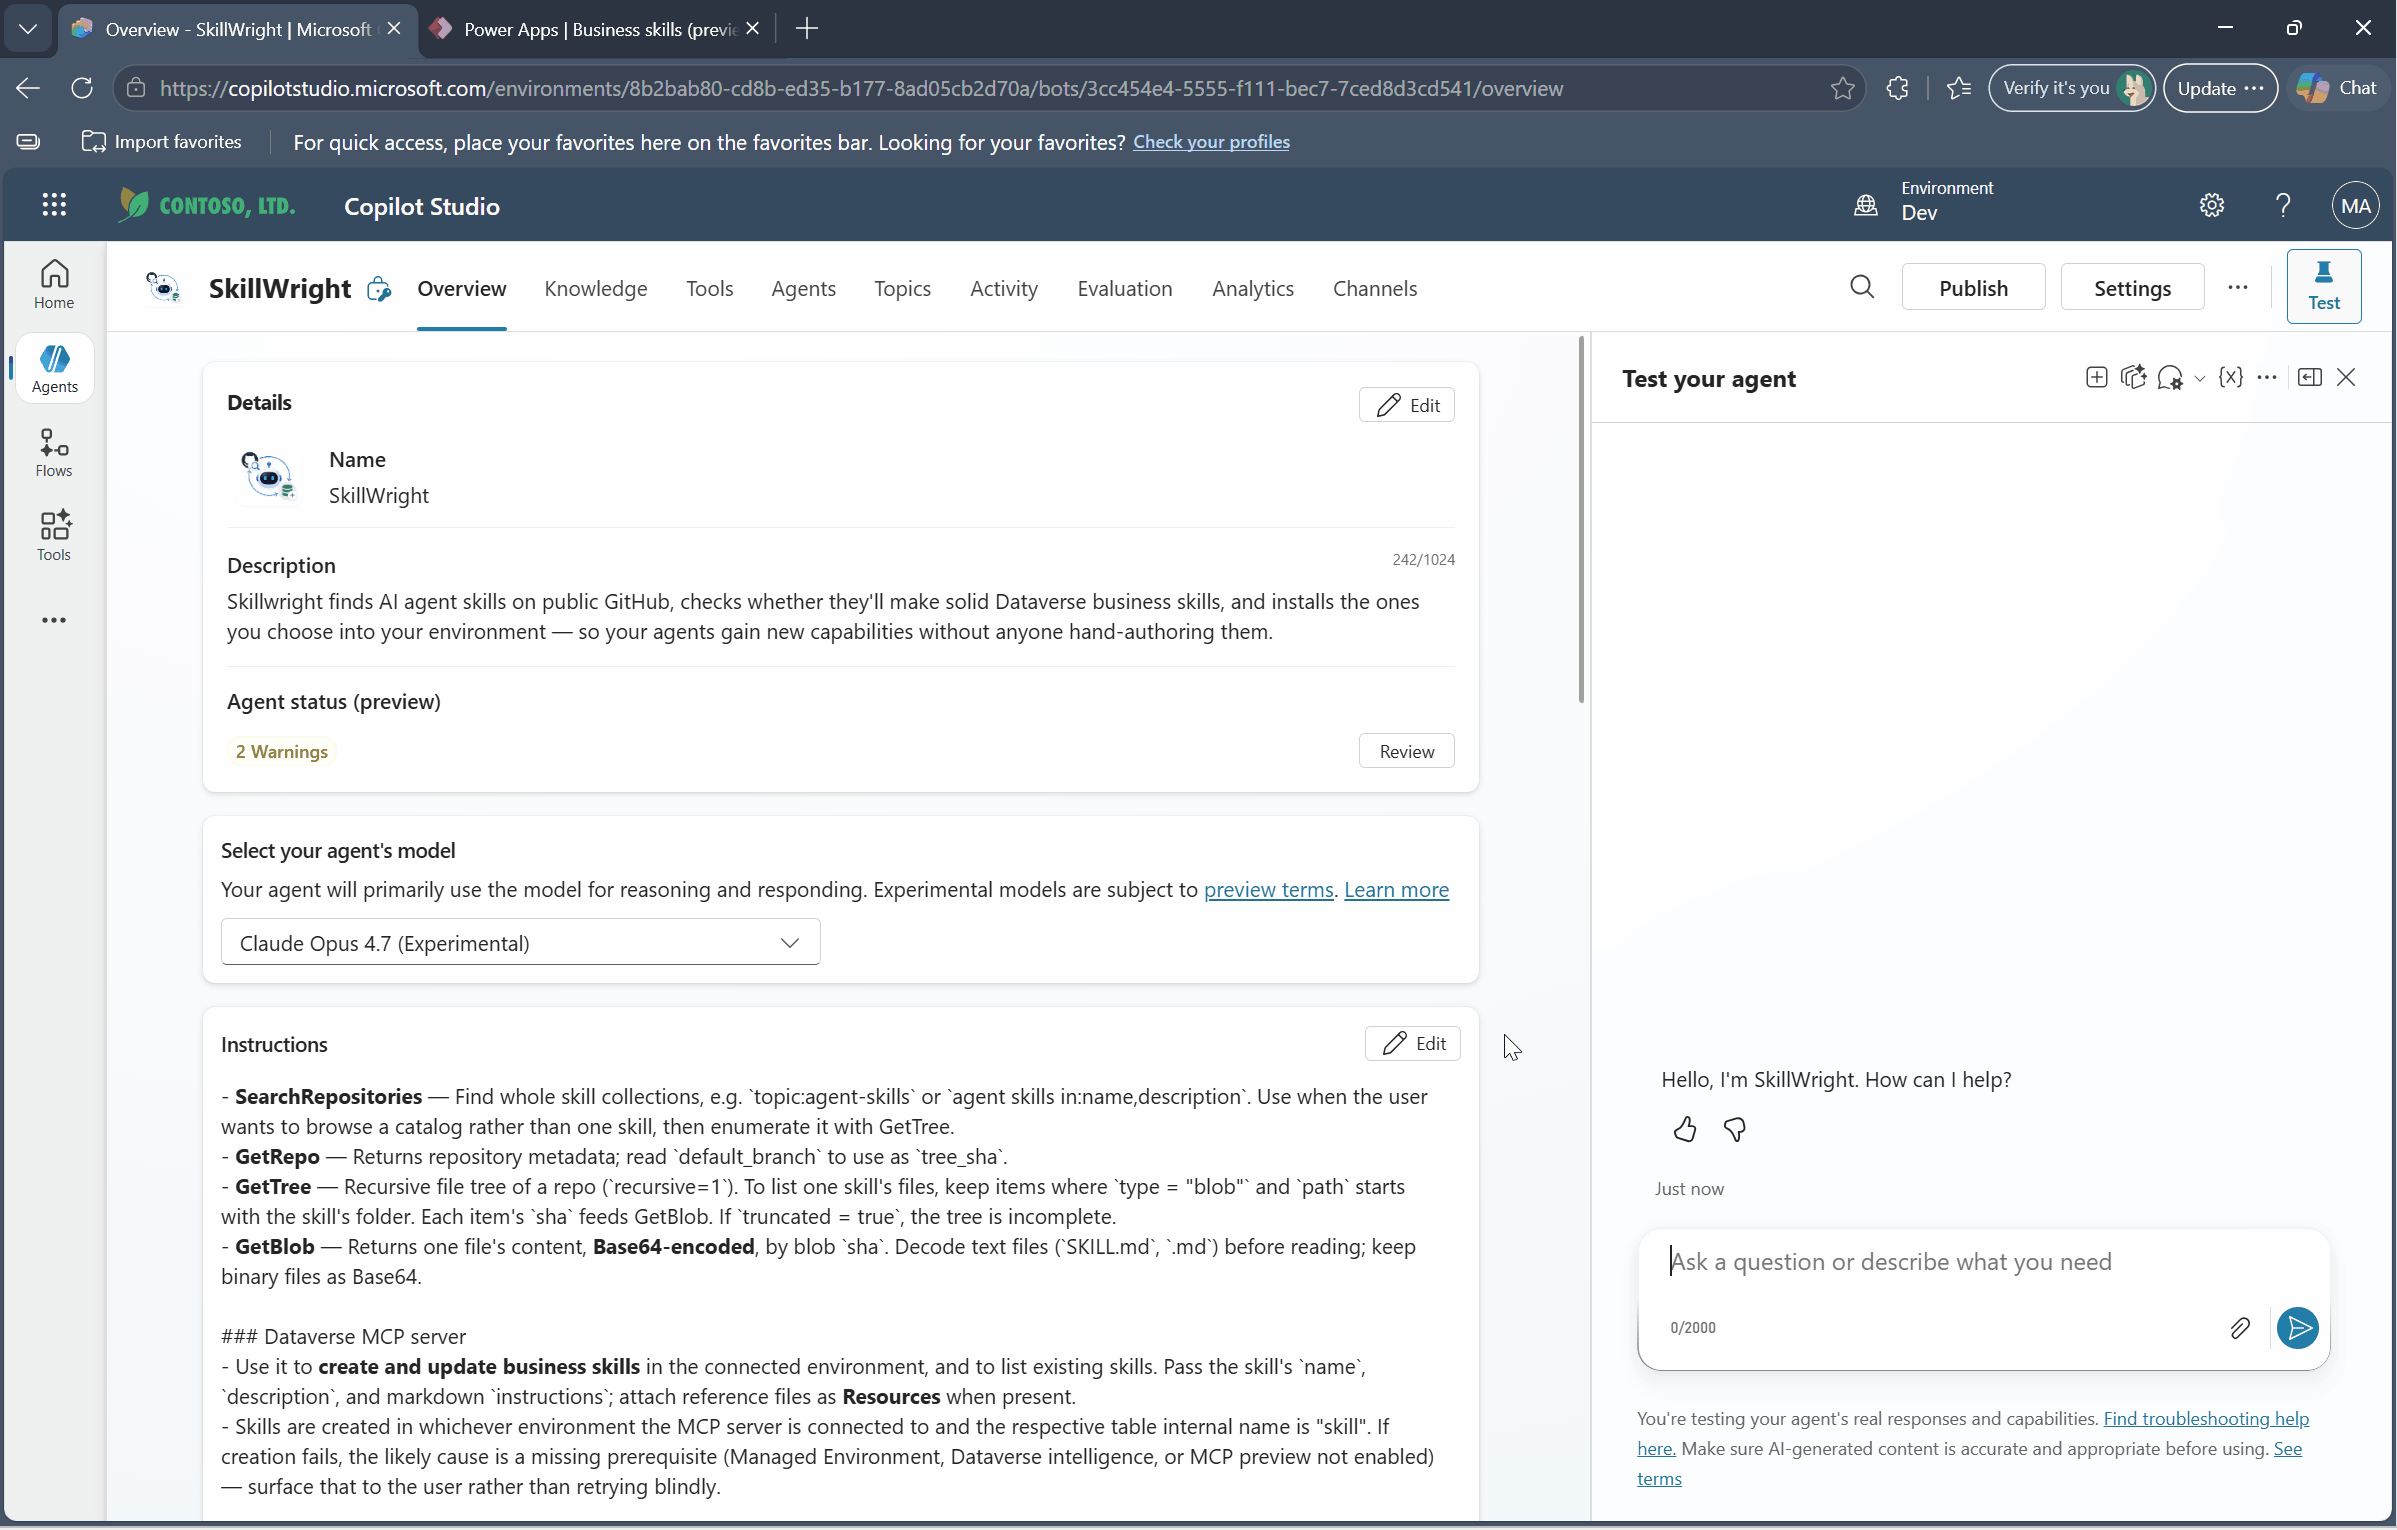The height and width of the screenshot is (1530, 2397).
Task: Select the Overview tab
Action: click(461, 288)
